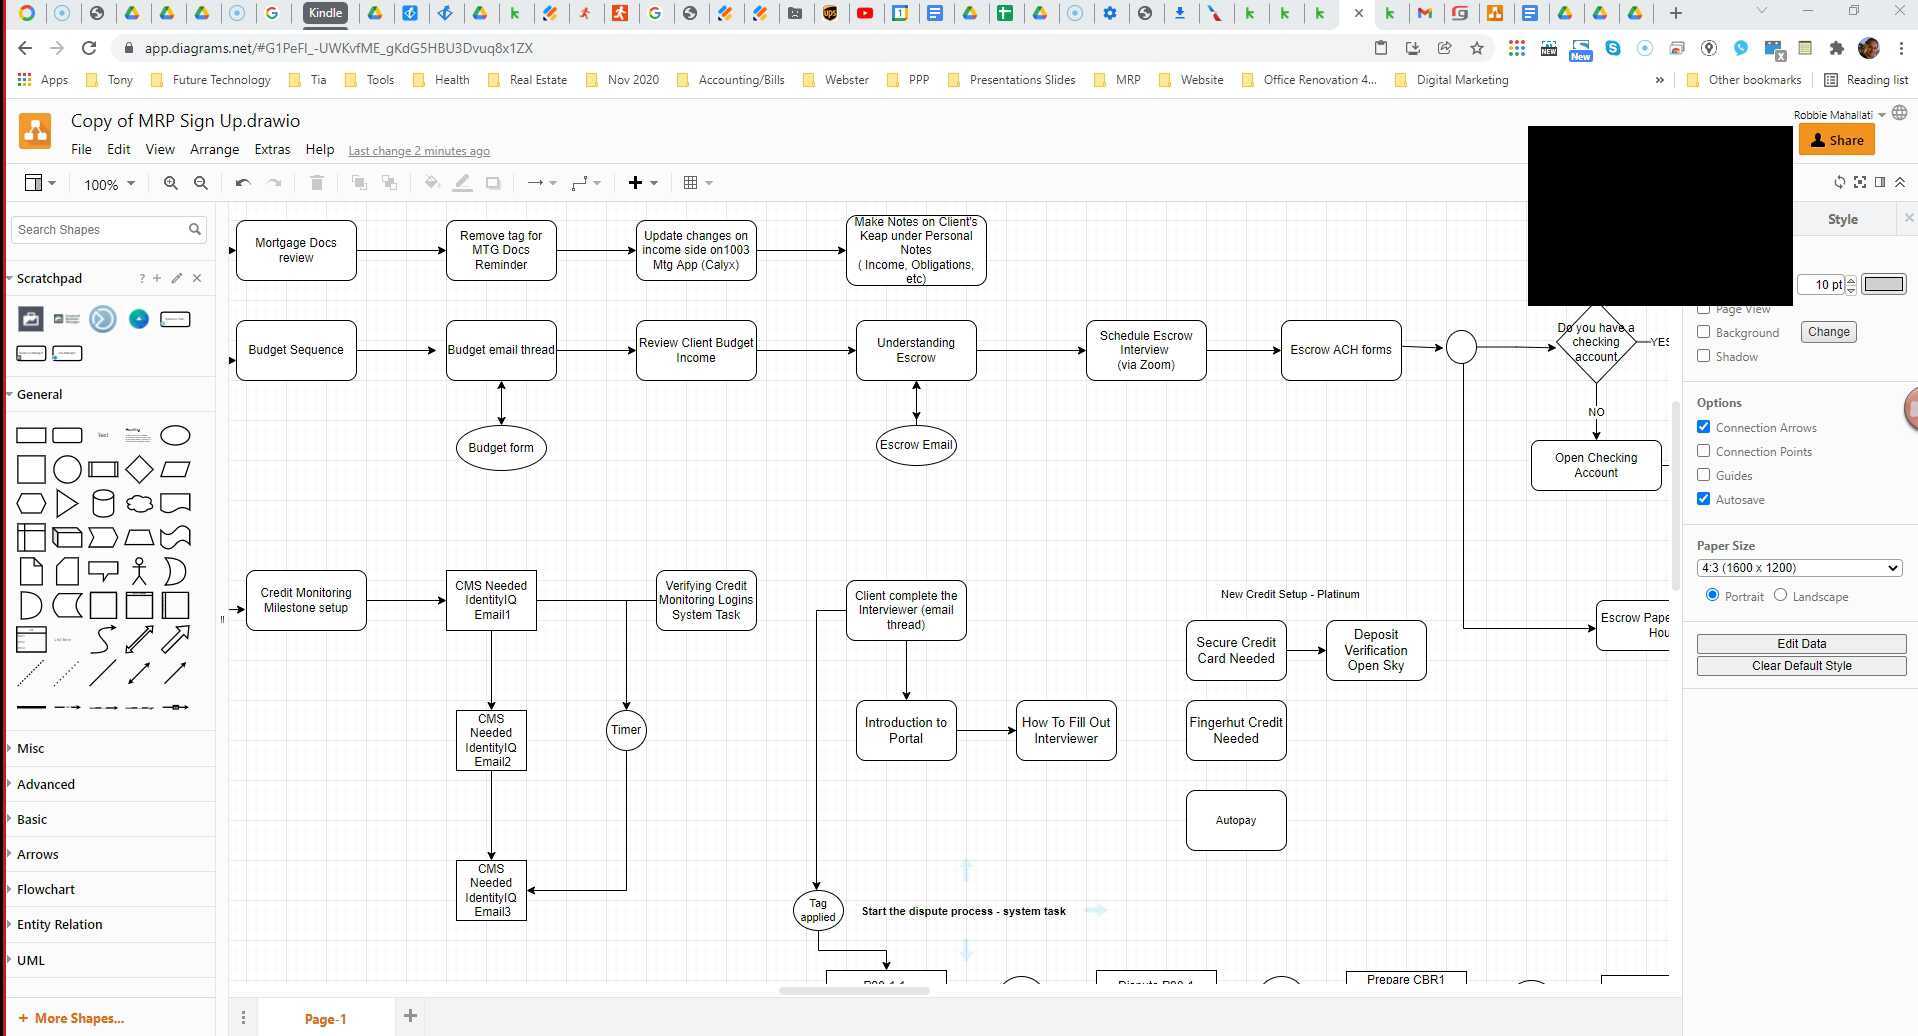Click the Redo arrow icon
Screen dimensions: 1918x1036
[275, 182]
